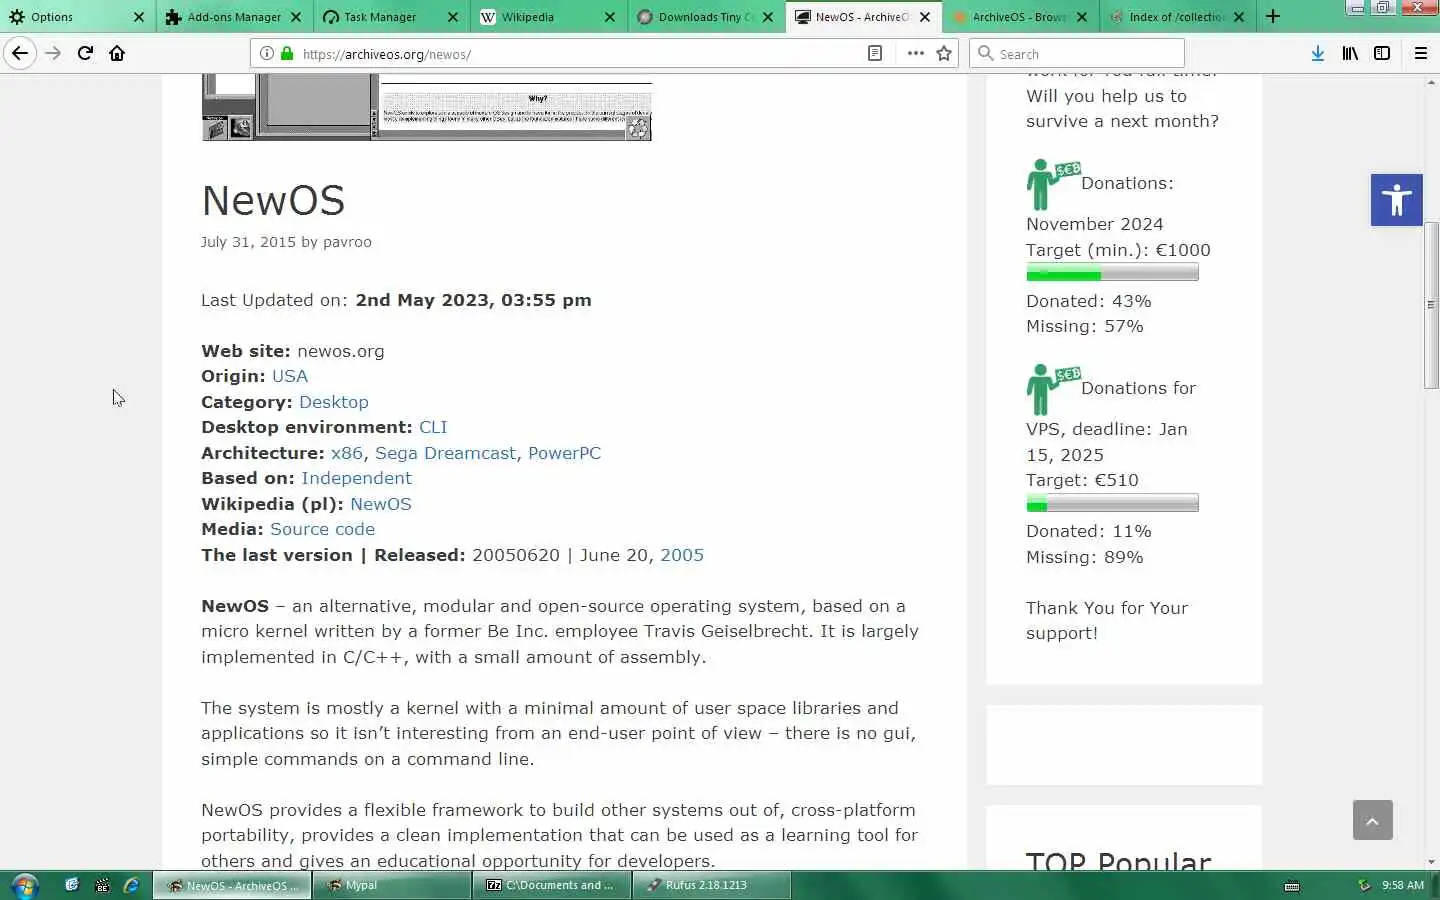This screenshot has width=1440, height=900.
Task: Reload the current page
Action: pyautogui.click(x=85, y=53)
